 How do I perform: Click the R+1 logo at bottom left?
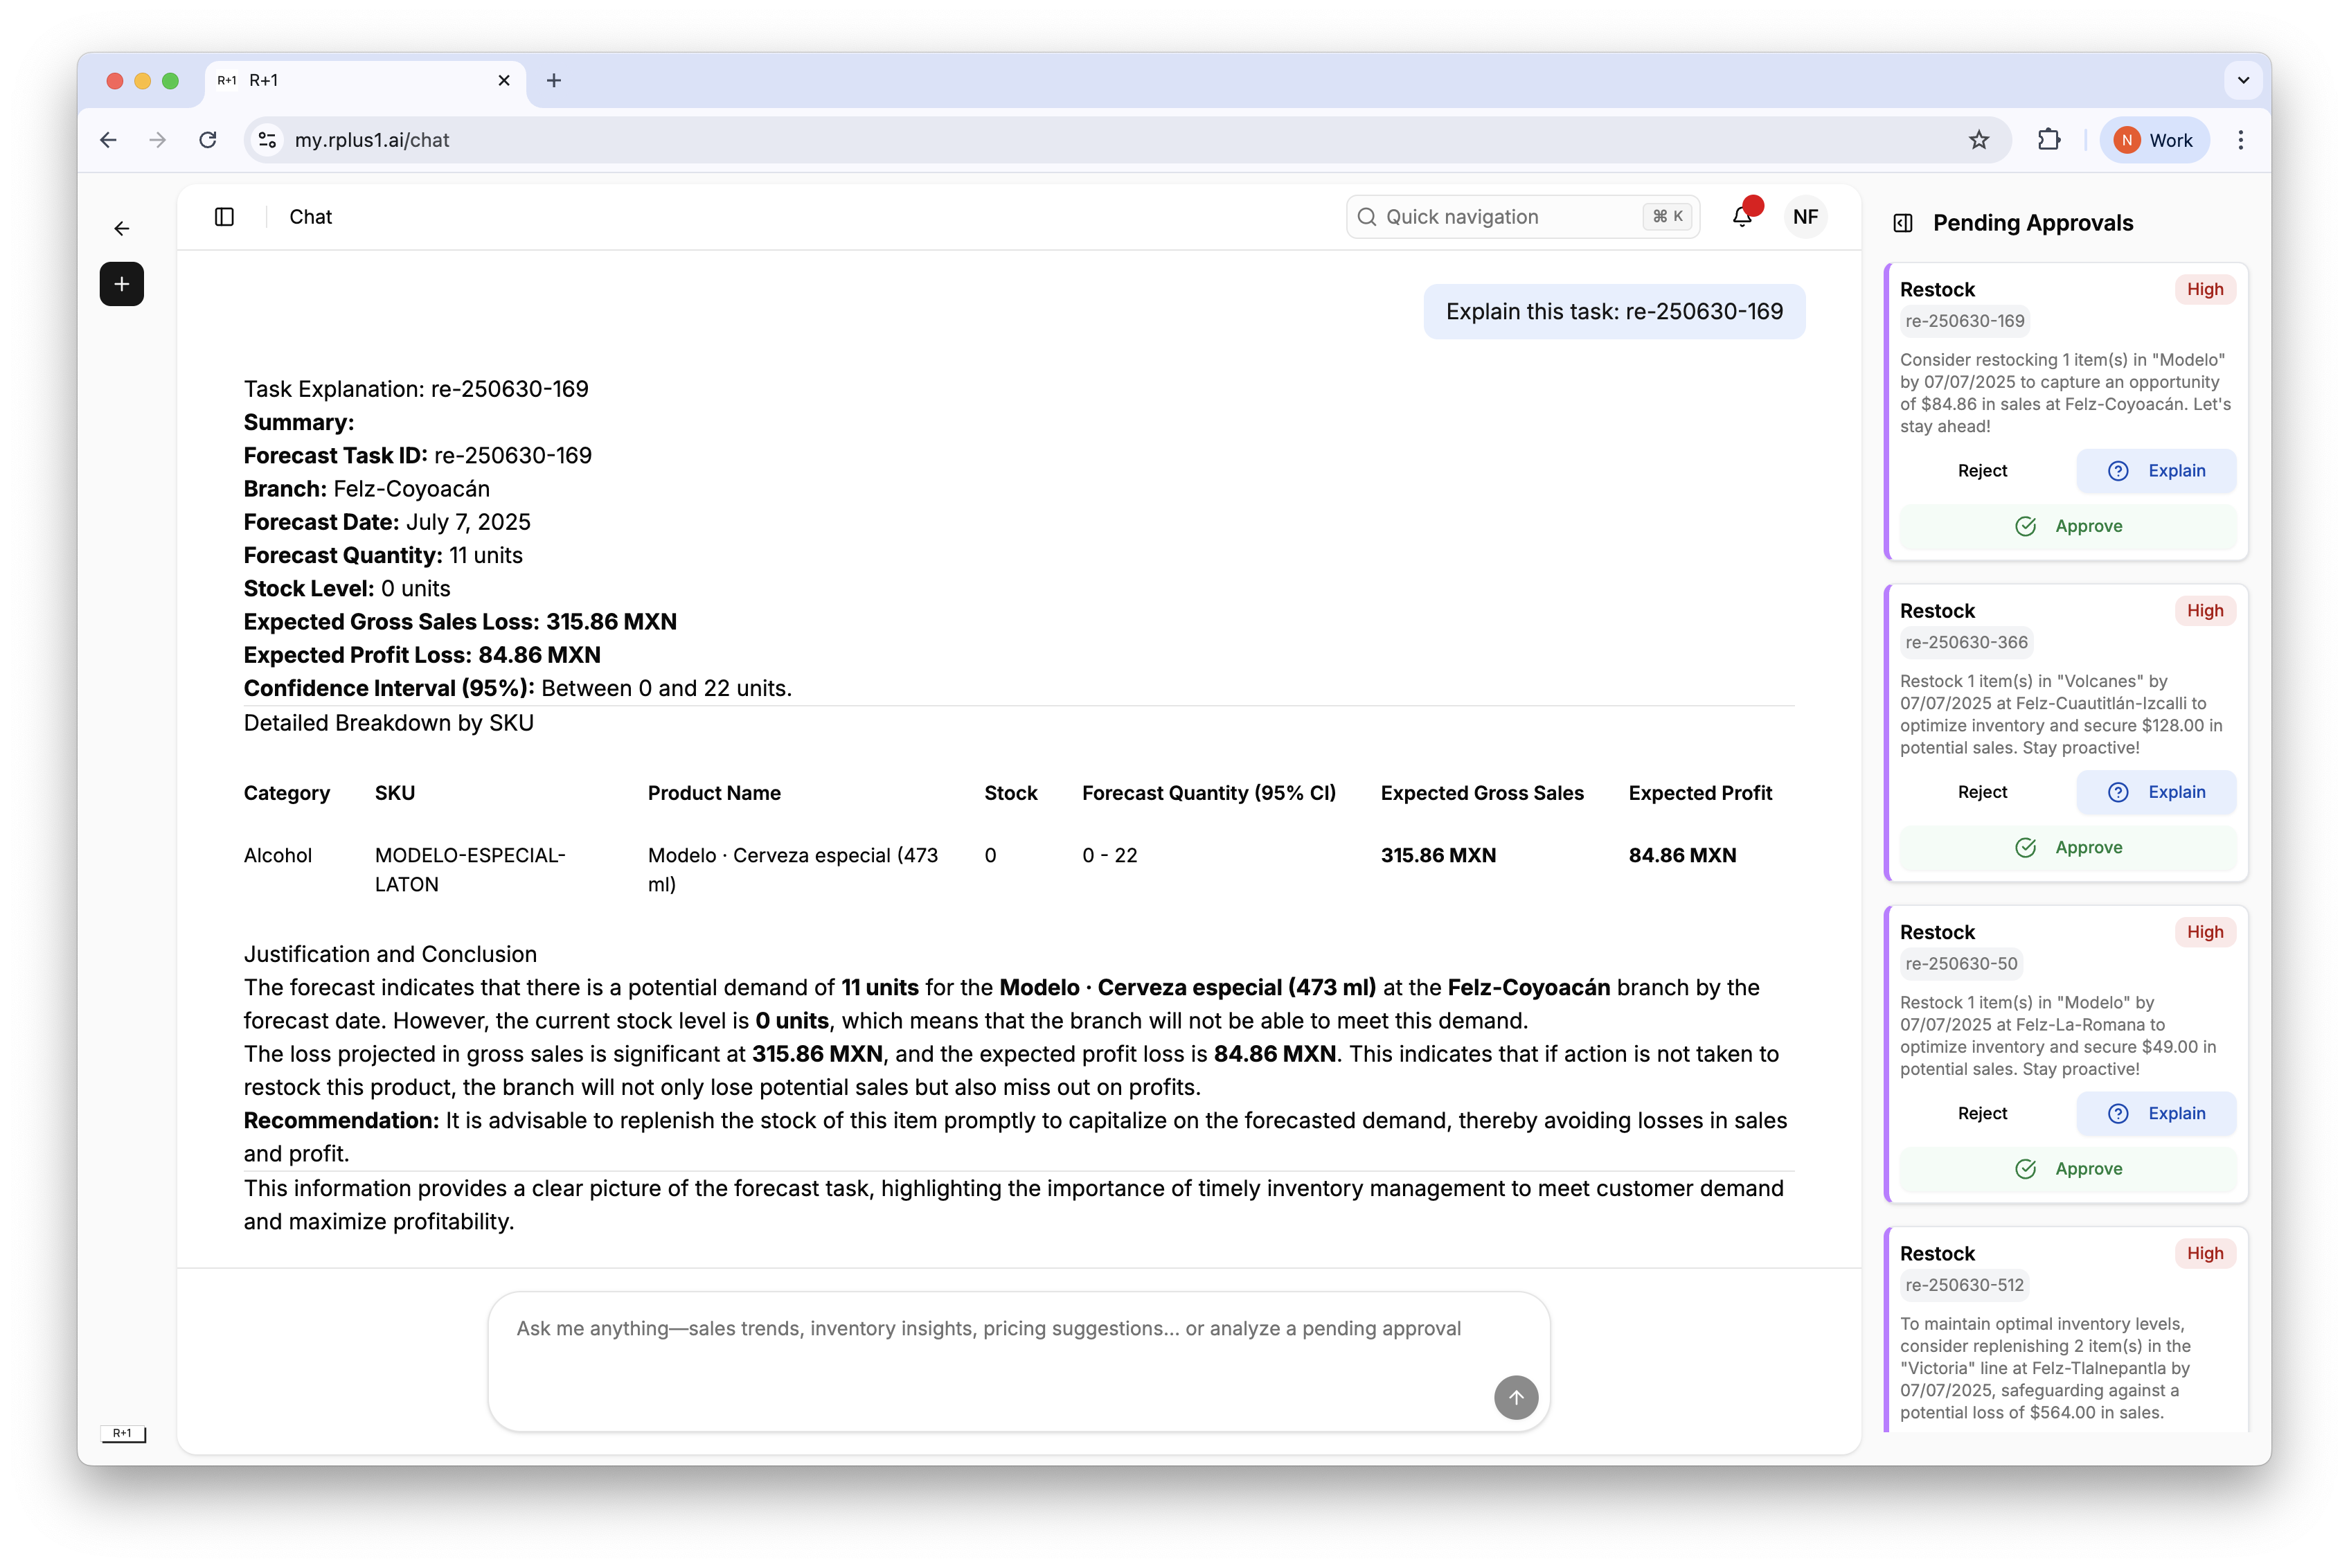123,1434
